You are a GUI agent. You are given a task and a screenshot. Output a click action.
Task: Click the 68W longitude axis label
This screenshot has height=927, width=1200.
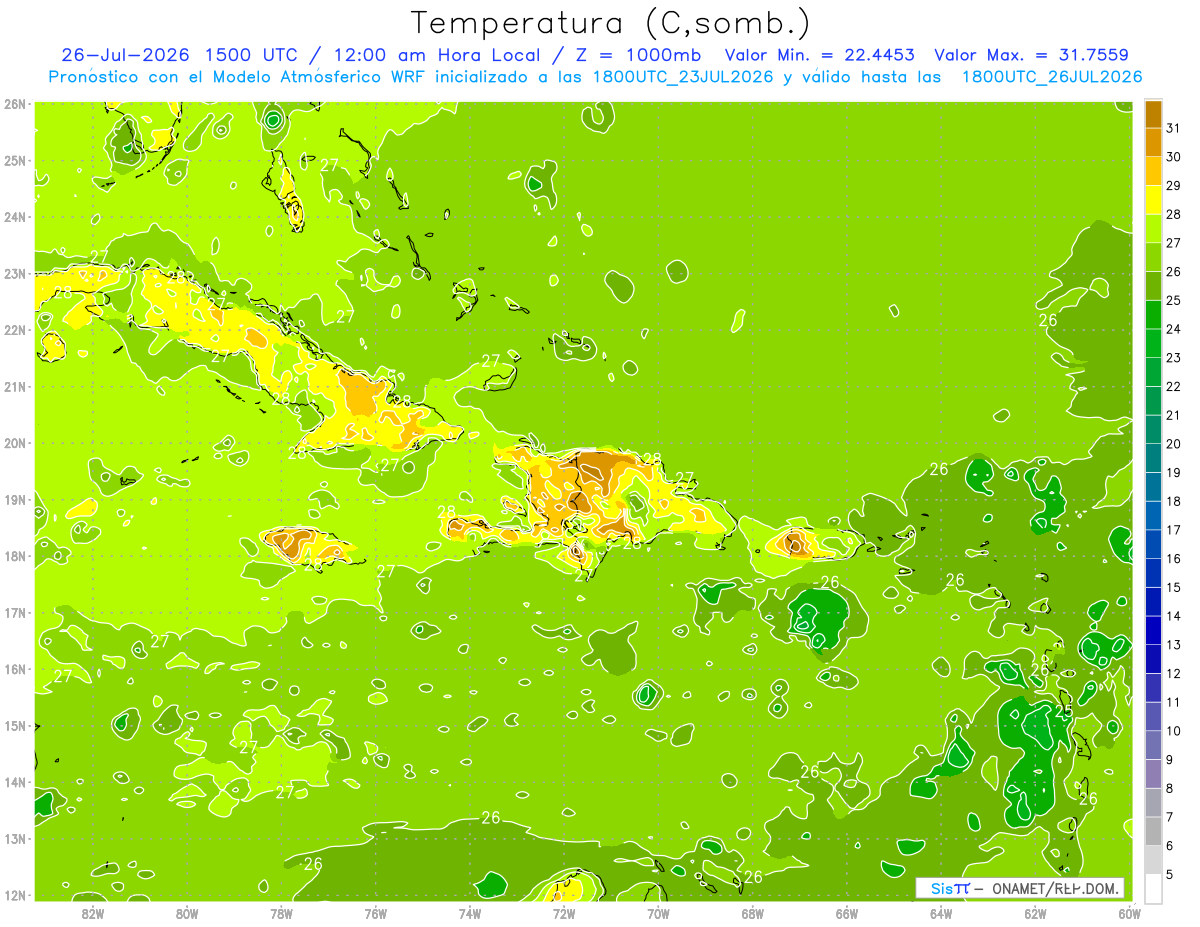pos(753,913)
